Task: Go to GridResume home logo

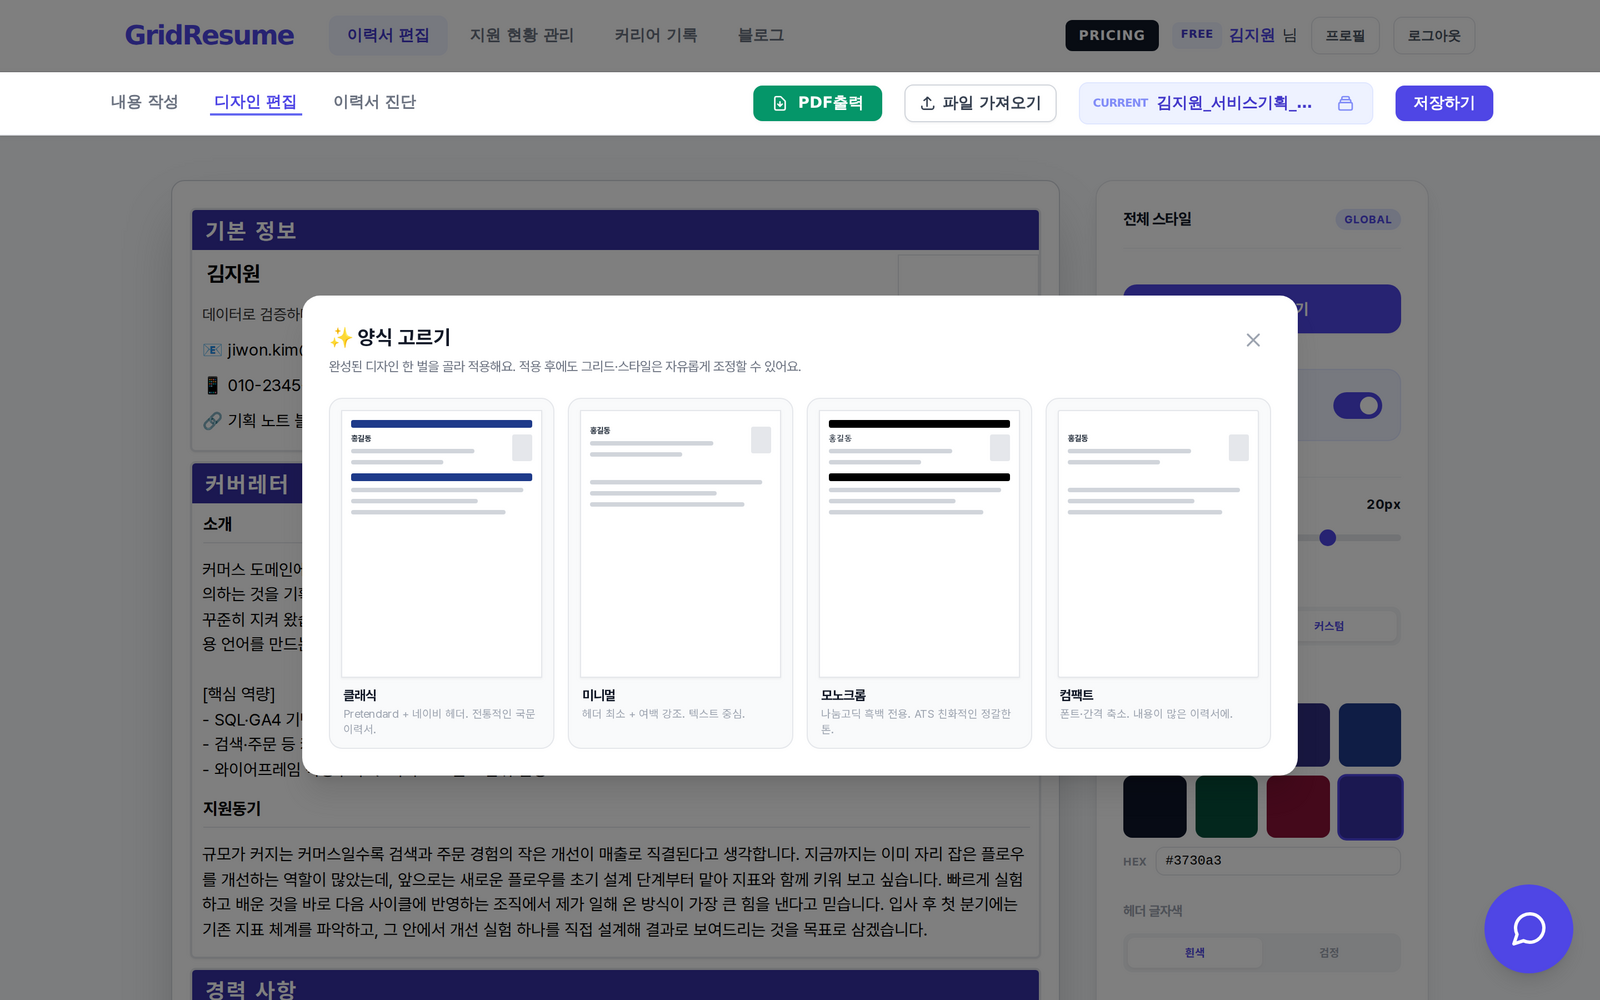Action: (x=209, y=35)
